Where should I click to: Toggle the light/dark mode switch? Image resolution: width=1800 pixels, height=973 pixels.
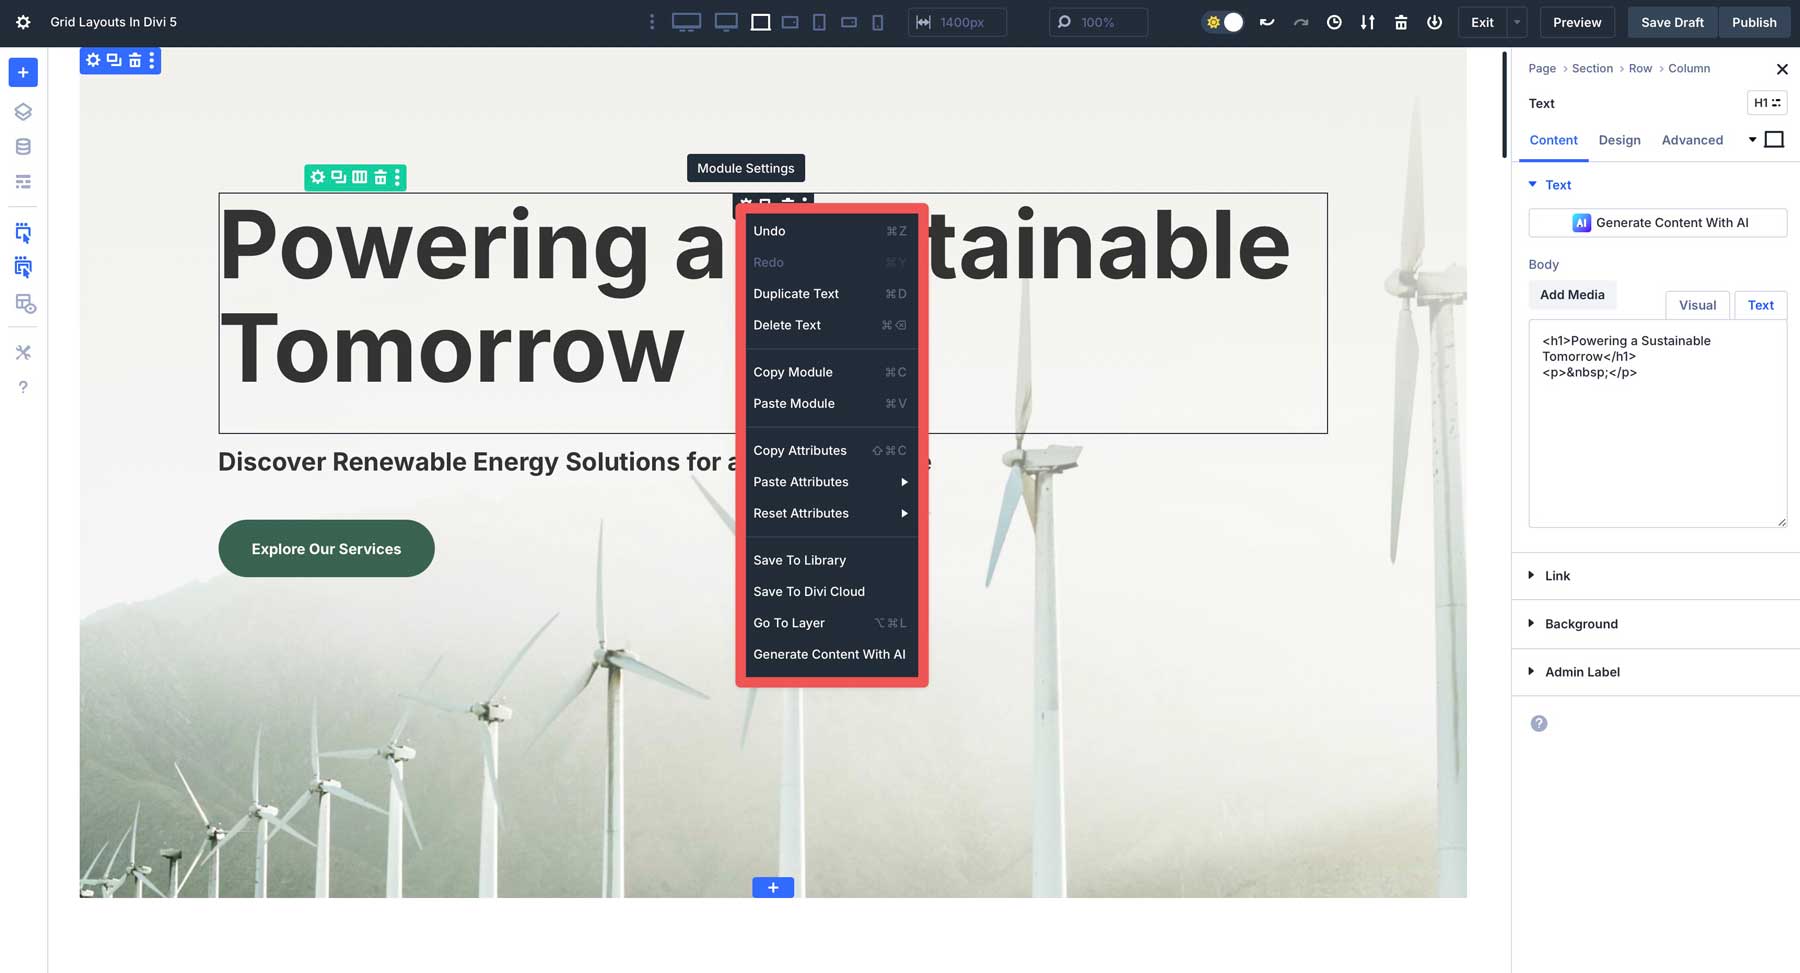[1224, 22]
